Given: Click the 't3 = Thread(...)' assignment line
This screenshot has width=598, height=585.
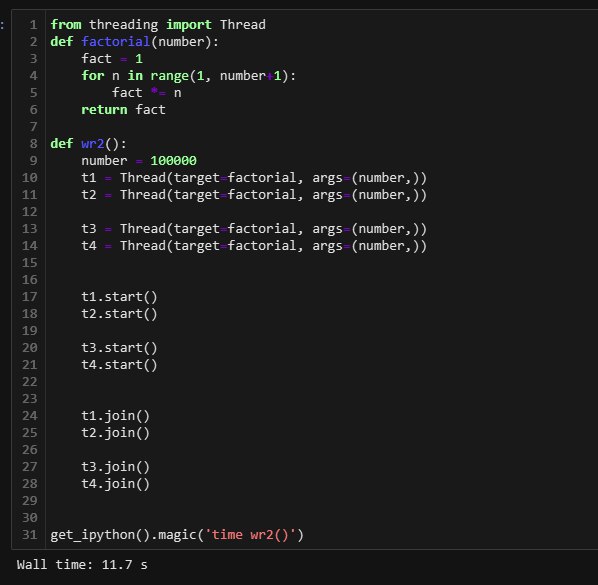Looking at the screenshot, I should click(254, 229).
